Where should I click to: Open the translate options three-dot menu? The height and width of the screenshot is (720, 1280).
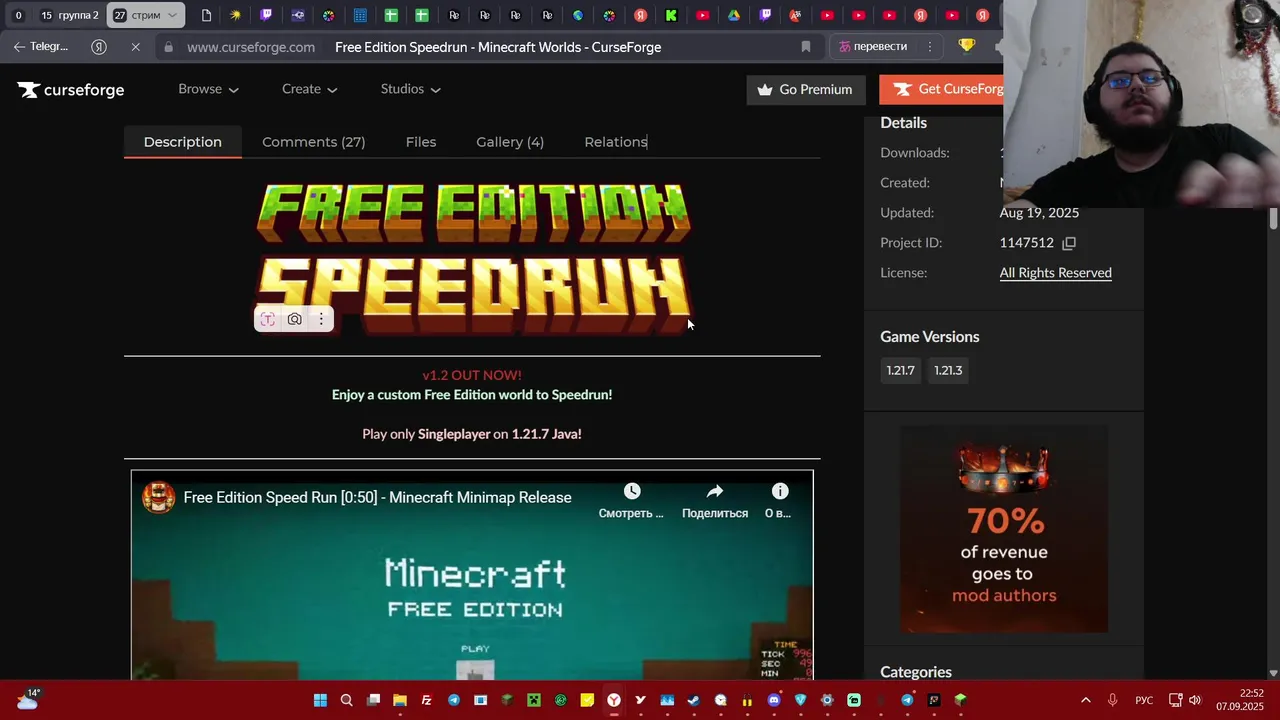(x=930, y=47)
